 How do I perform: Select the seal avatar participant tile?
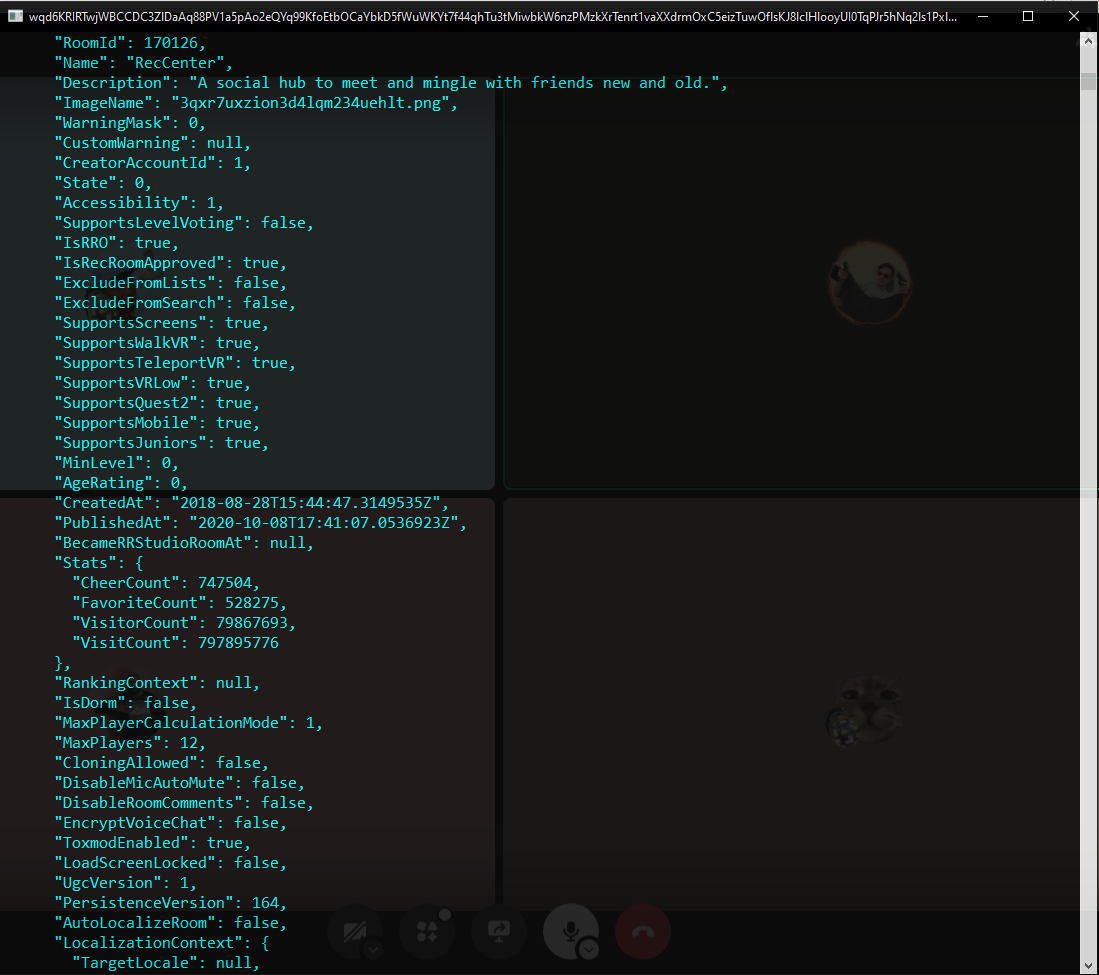tap(869, 710)
